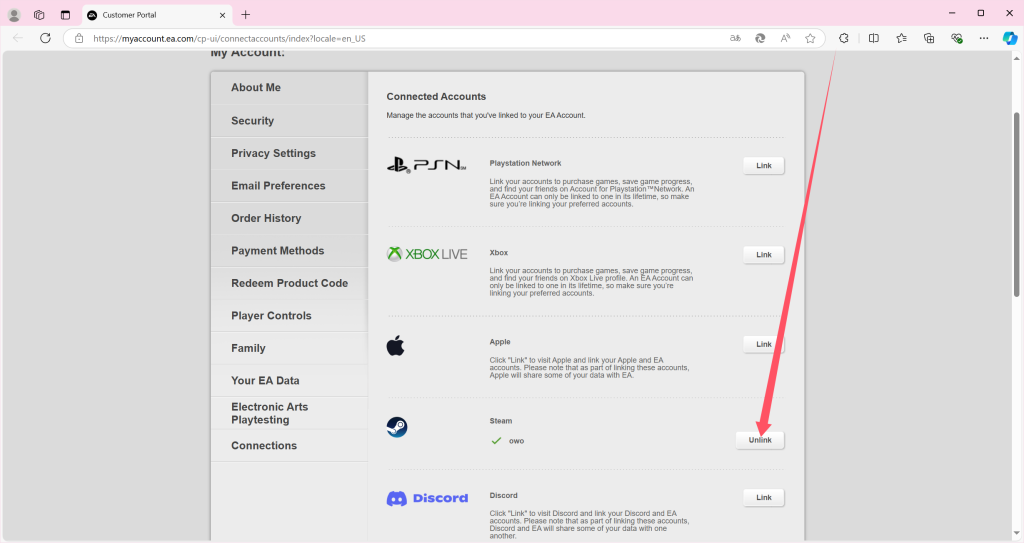Open Browser essentials heart icon

coord(957,39)
